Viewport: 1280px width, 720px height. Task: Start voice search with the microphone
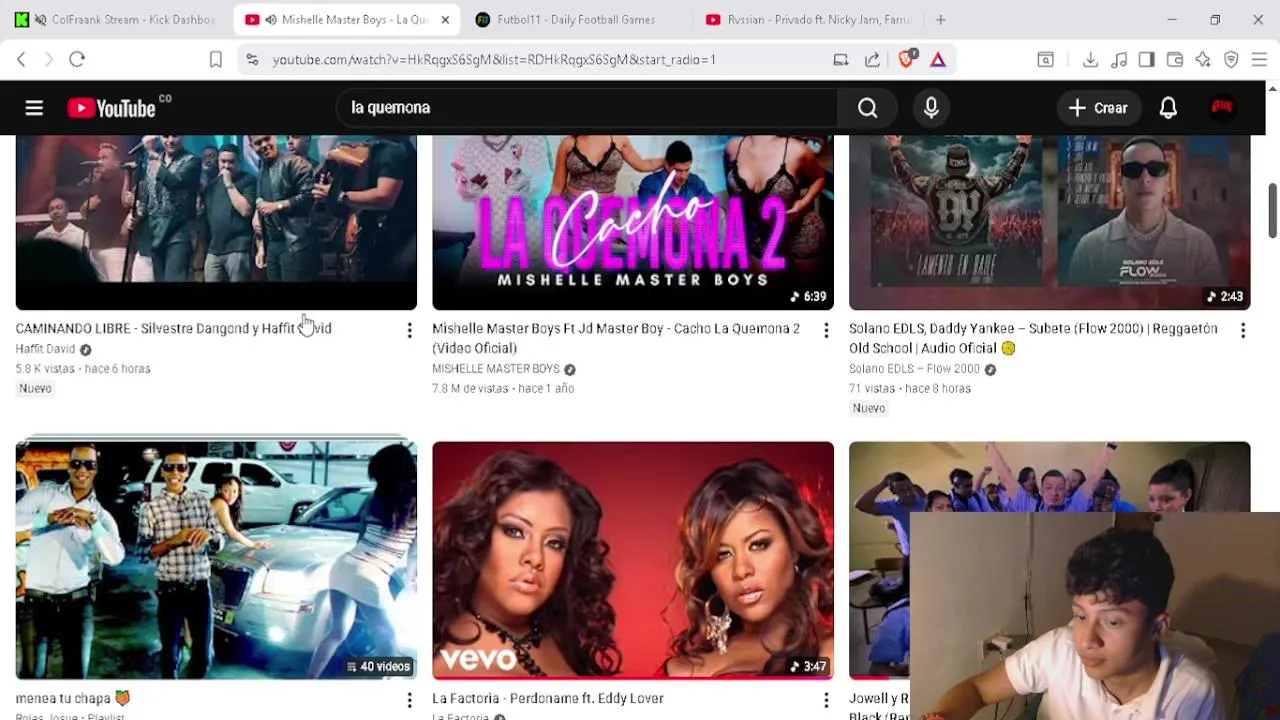point(931,108)
